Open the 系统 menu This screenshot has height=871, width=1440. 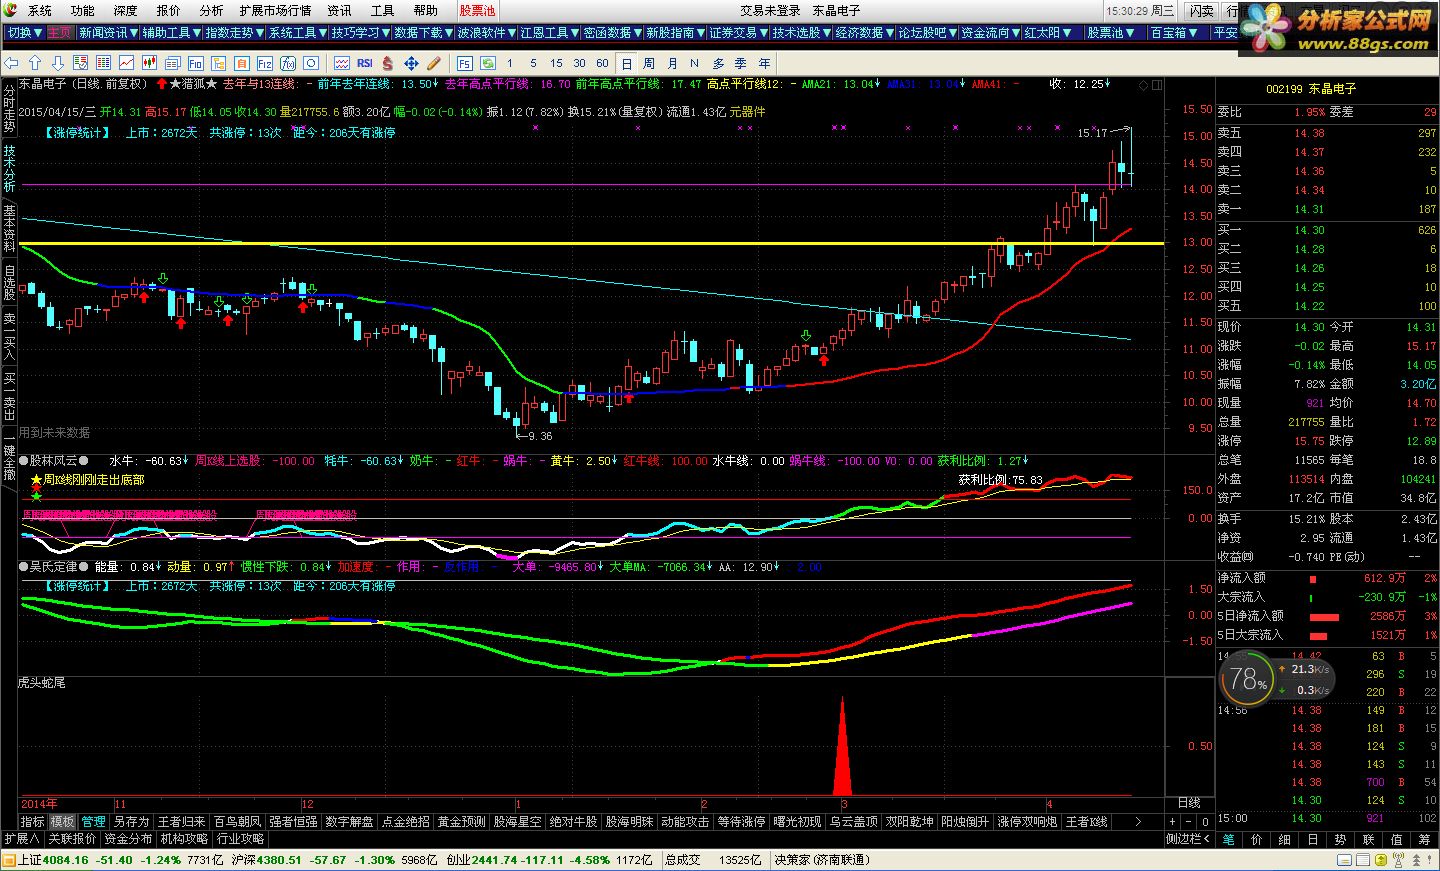point(40,10)
